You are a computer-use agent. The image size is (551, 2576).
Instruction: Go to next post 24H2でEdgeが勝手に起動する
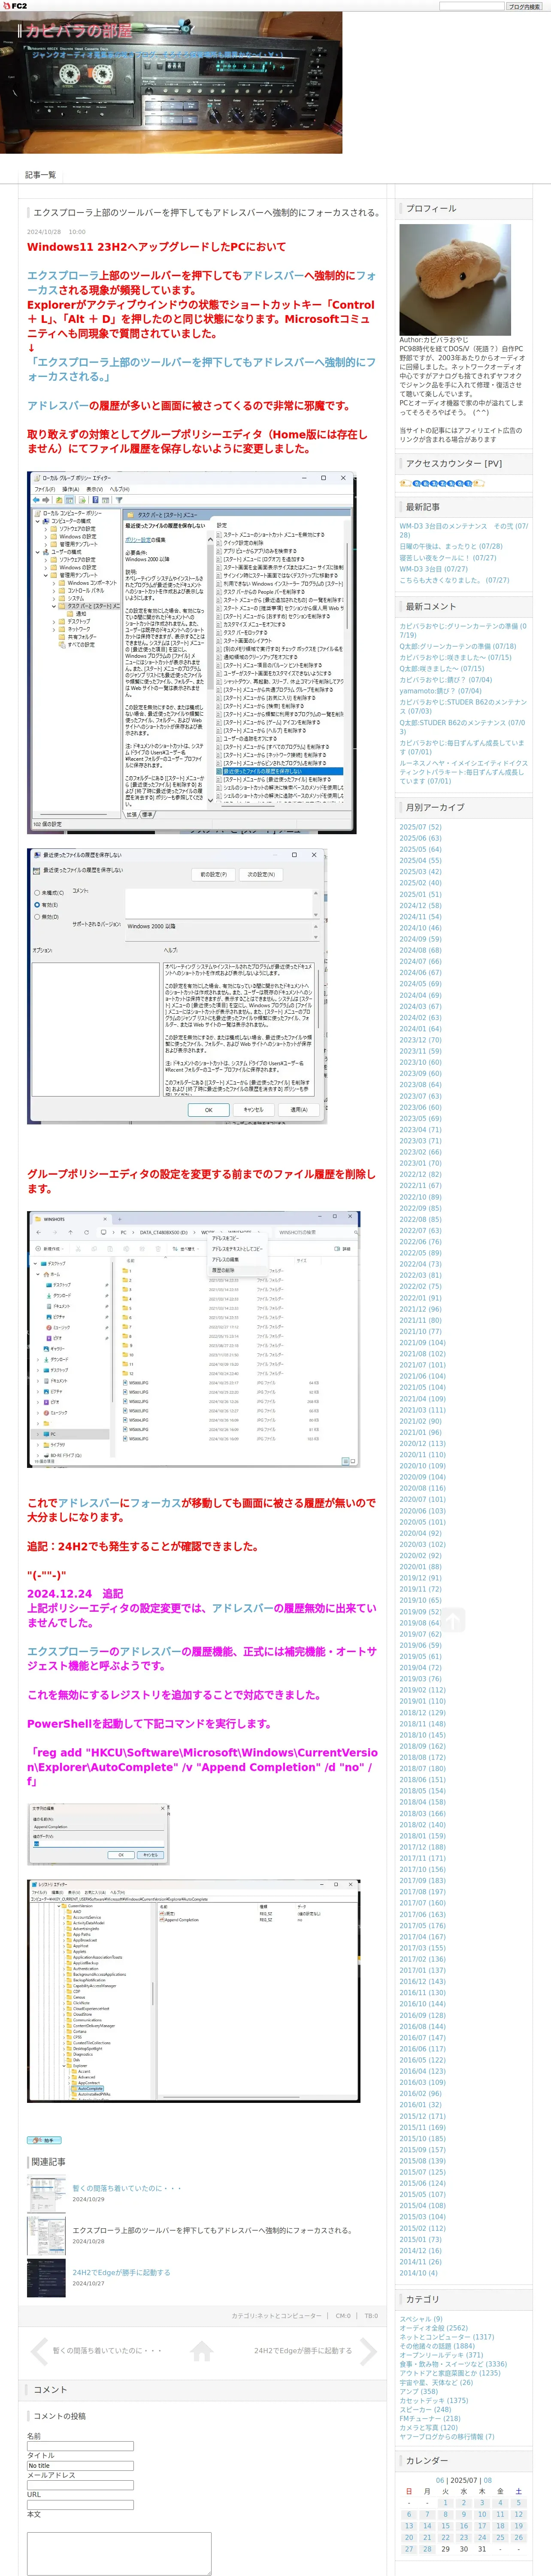click(303, 2350)
